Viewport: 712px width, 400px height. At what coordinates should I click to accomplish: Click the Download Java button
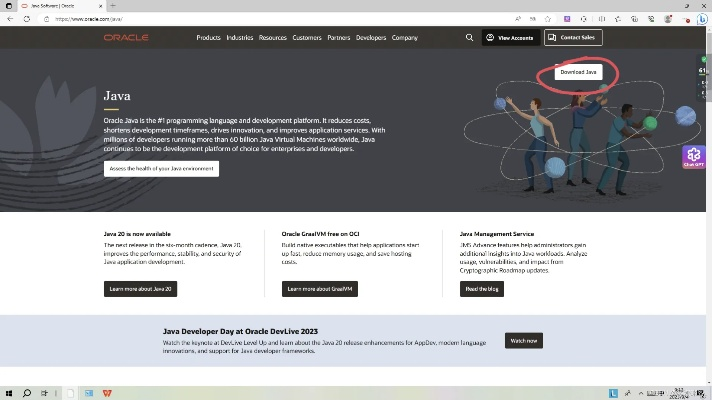(x=578, y=72)
